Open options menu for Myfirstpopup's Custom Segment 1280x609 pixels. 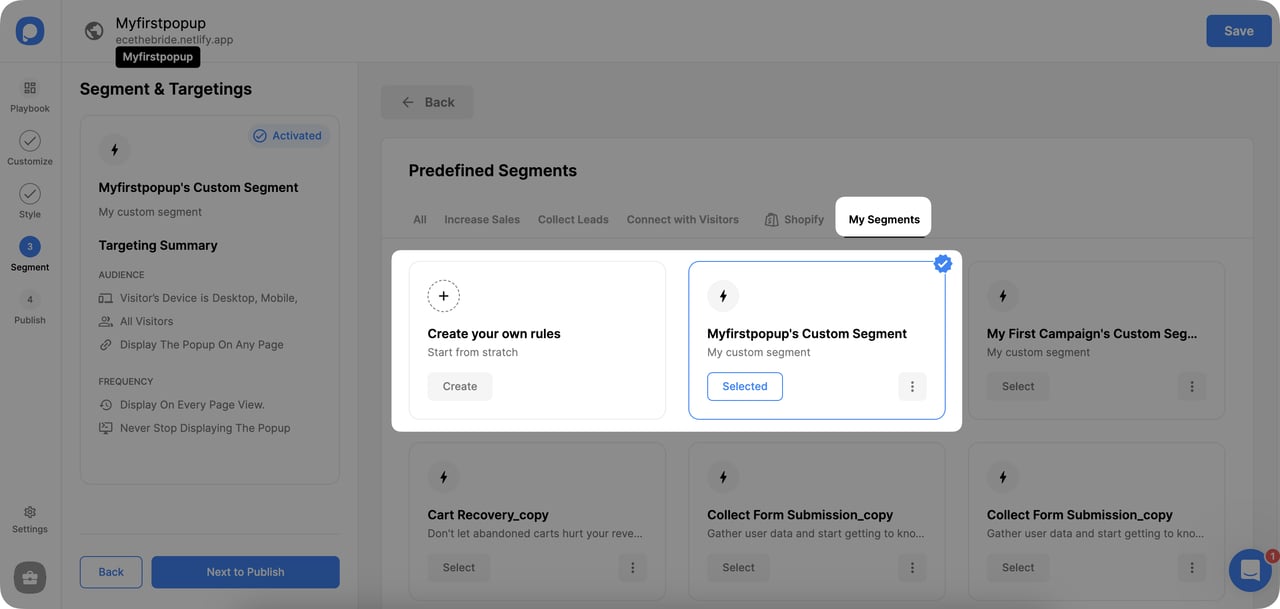(x=912, y=386)
